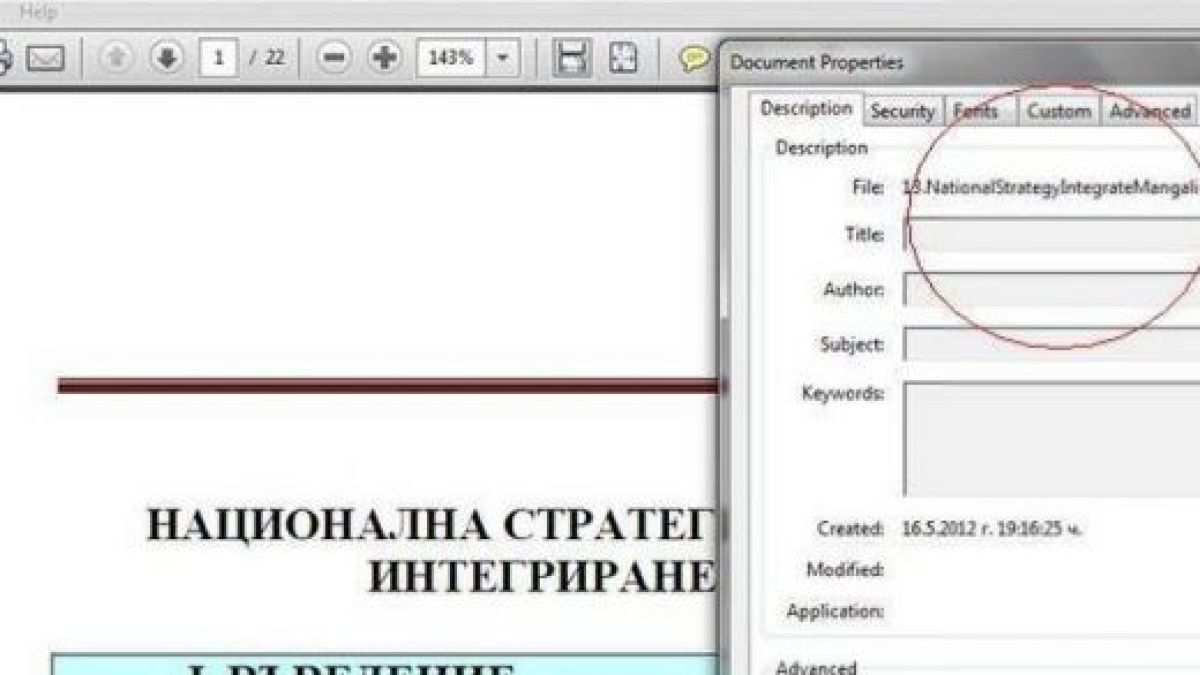Viewport: 1200px width, 675px height.
Task: Select the Description tab
Action: coord(806,109)
